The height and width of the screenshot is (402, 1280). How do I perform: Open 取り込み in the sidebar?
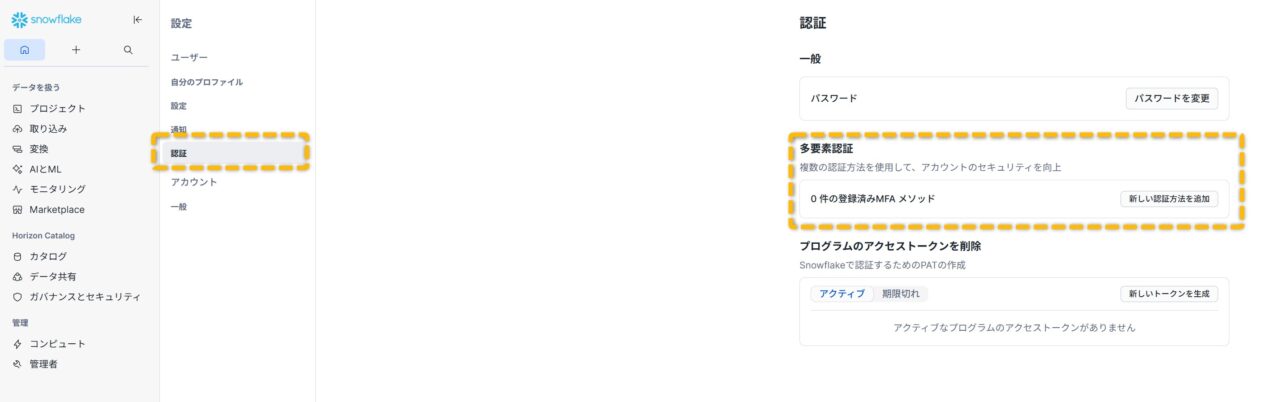click(x=48, y=129)
